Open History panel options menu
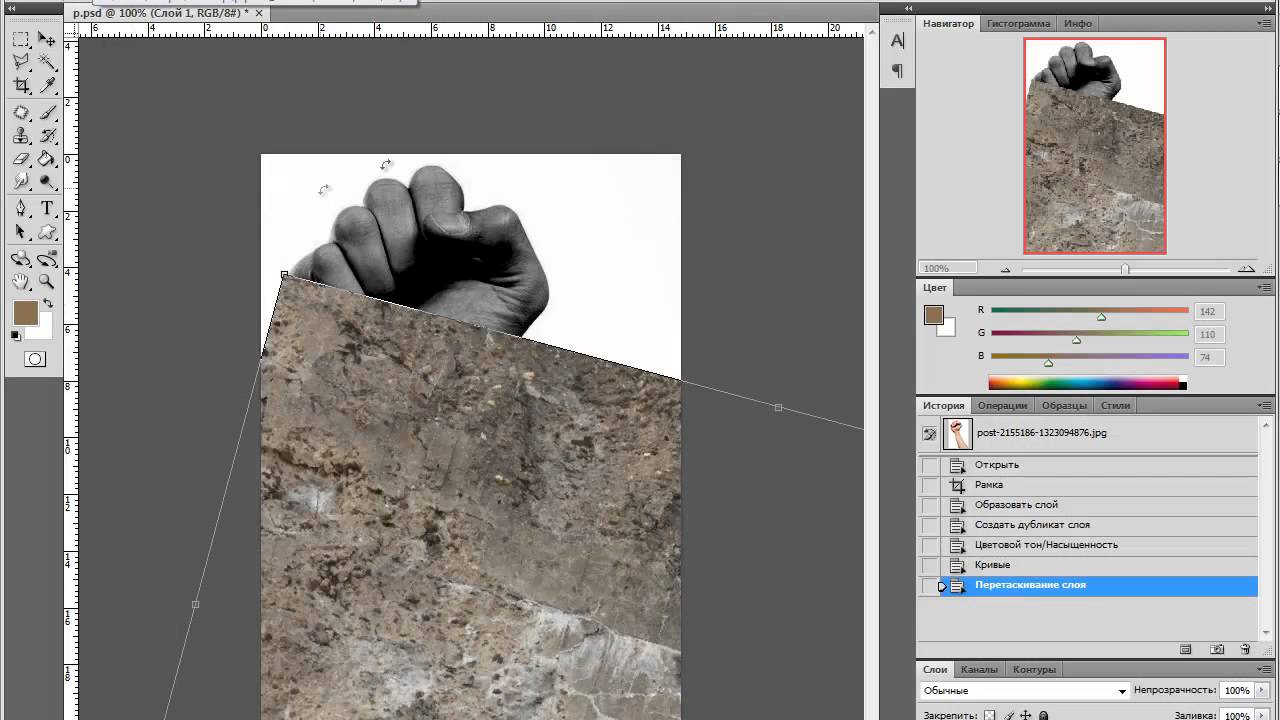1280x720 pixels. [1266, 405]
